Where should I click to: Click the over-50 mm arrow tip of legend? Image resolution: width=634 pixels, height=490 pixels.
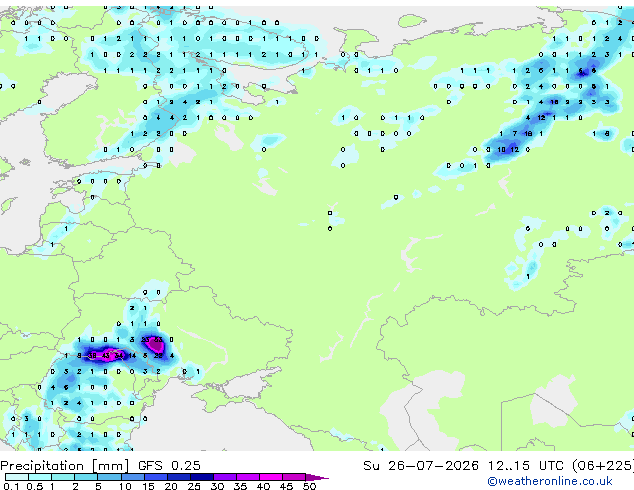click(x=317, y=477)
